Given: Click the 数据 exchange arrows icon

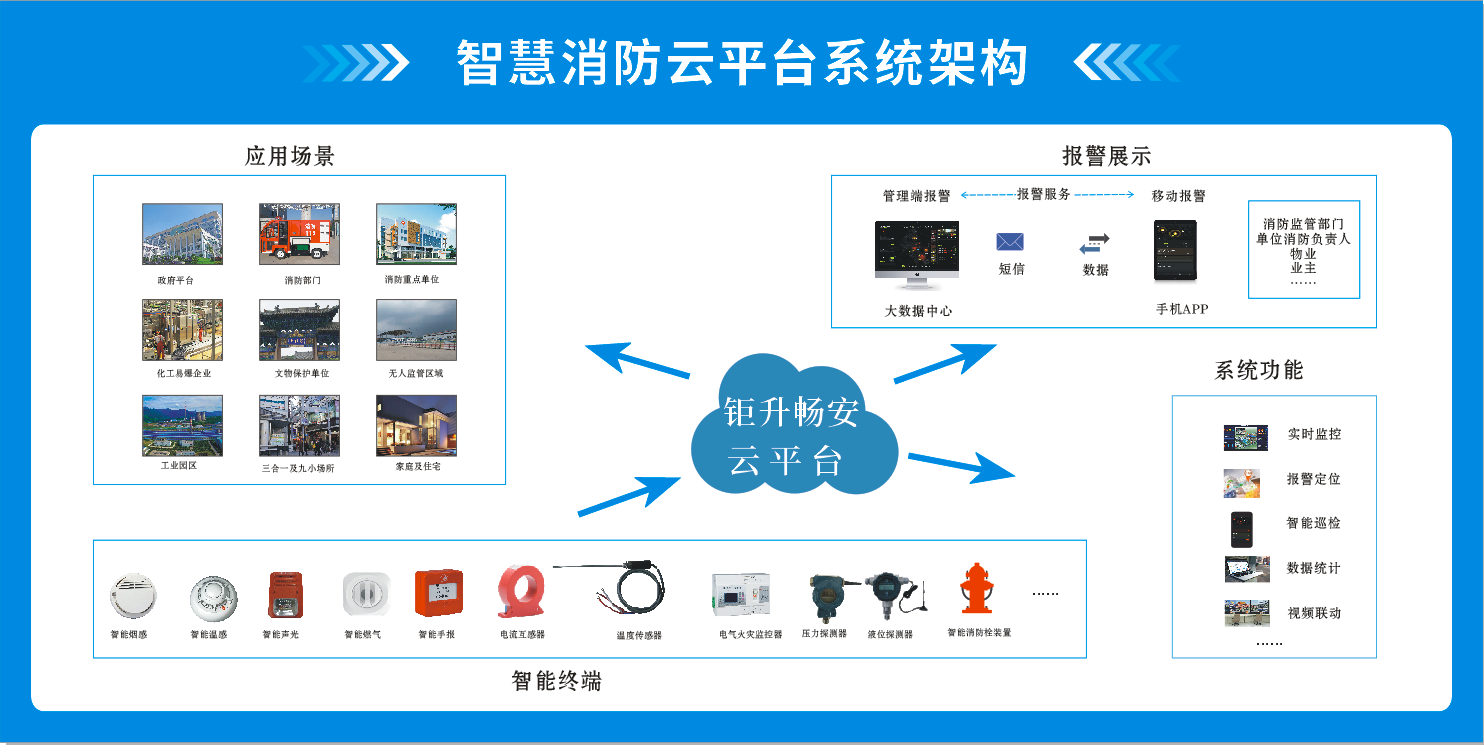Looking at the screenshot, I should point(1095,244).
